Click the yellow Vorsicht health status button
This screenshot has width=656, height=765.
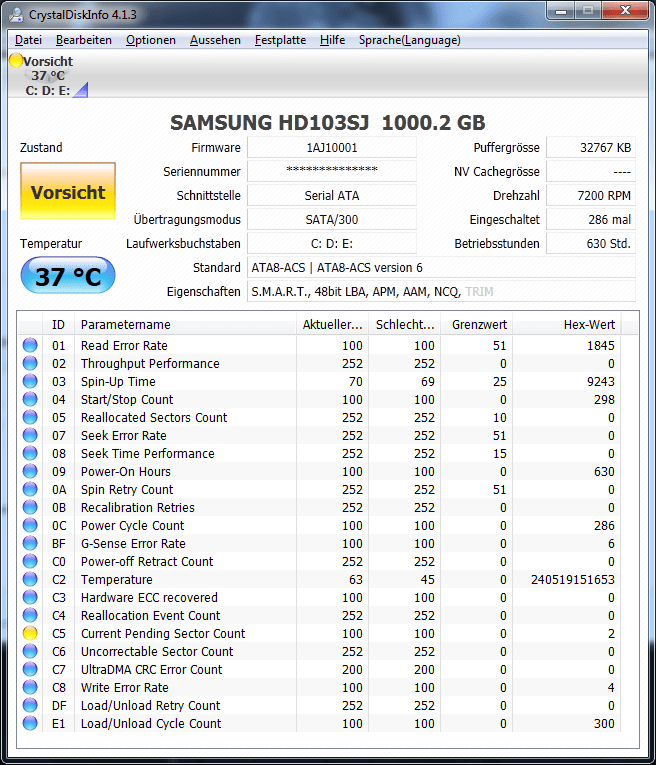click(x=68, y=191)
